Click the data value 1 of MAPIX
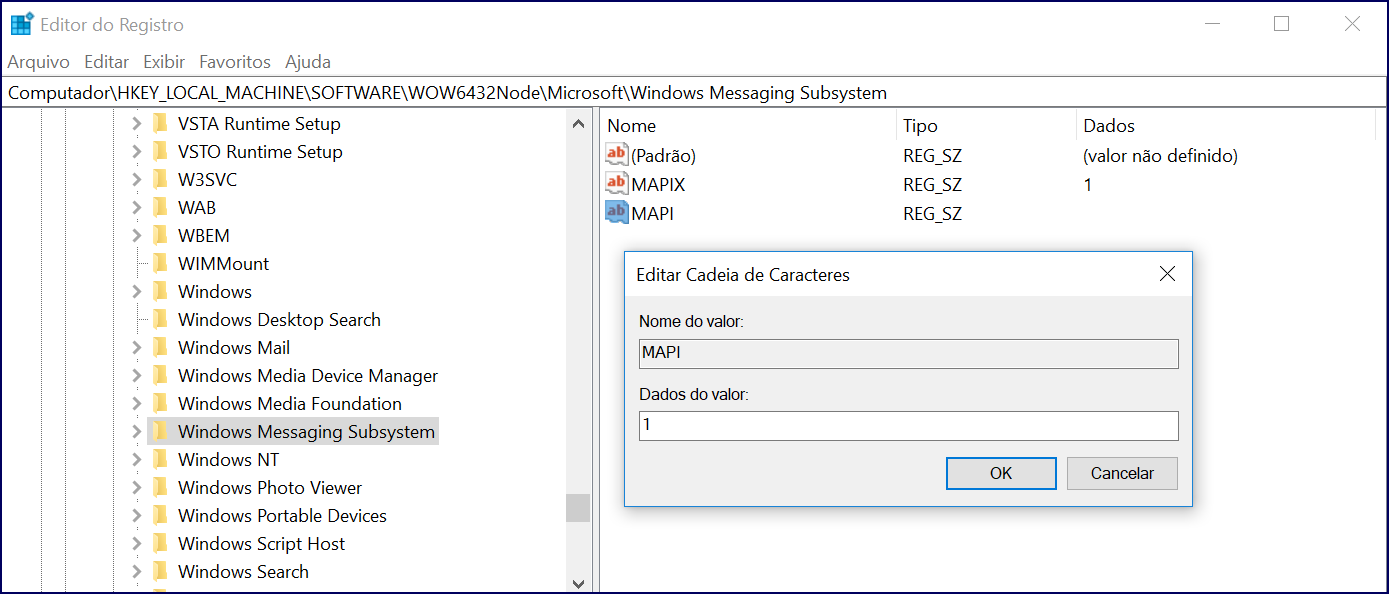The width and height of the screenshot is (1389, 594). click(1088, 185)
